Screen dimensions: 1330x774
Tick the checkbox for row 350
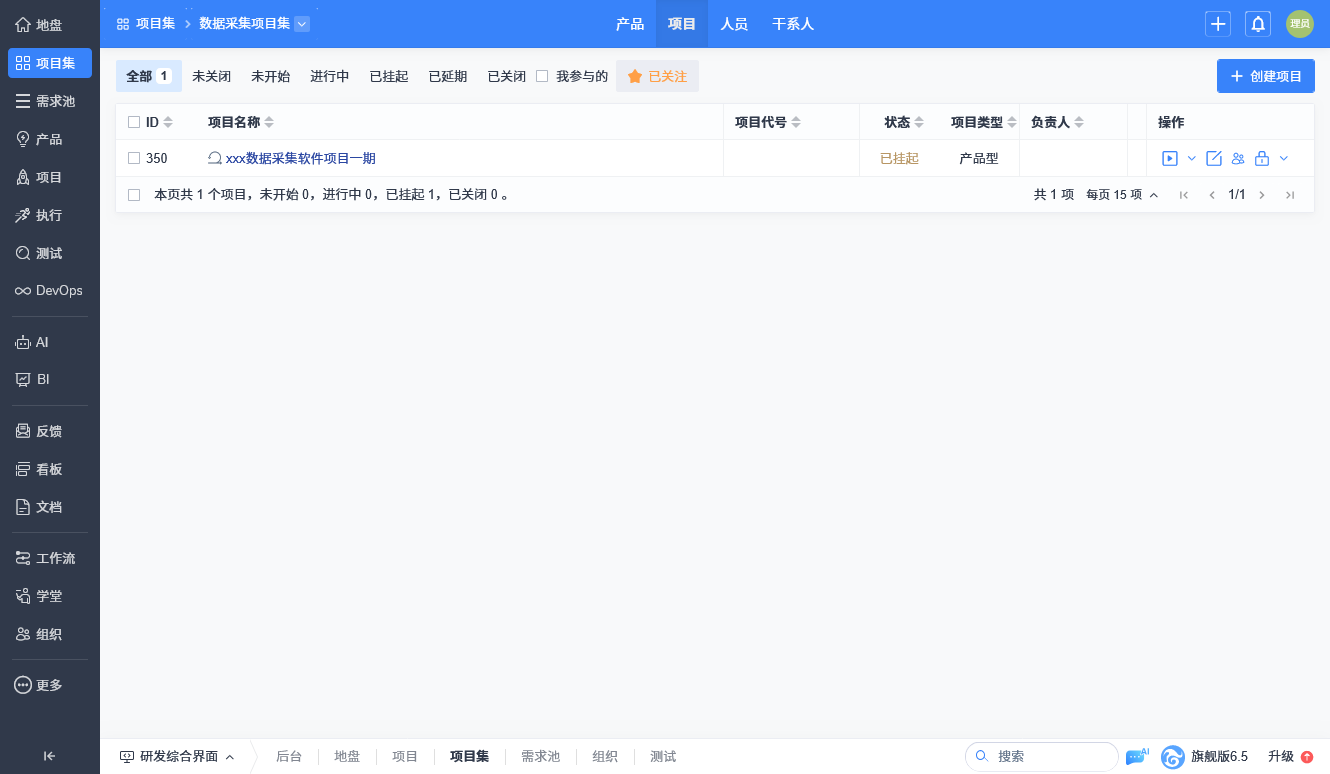click(x=134, y=158)
